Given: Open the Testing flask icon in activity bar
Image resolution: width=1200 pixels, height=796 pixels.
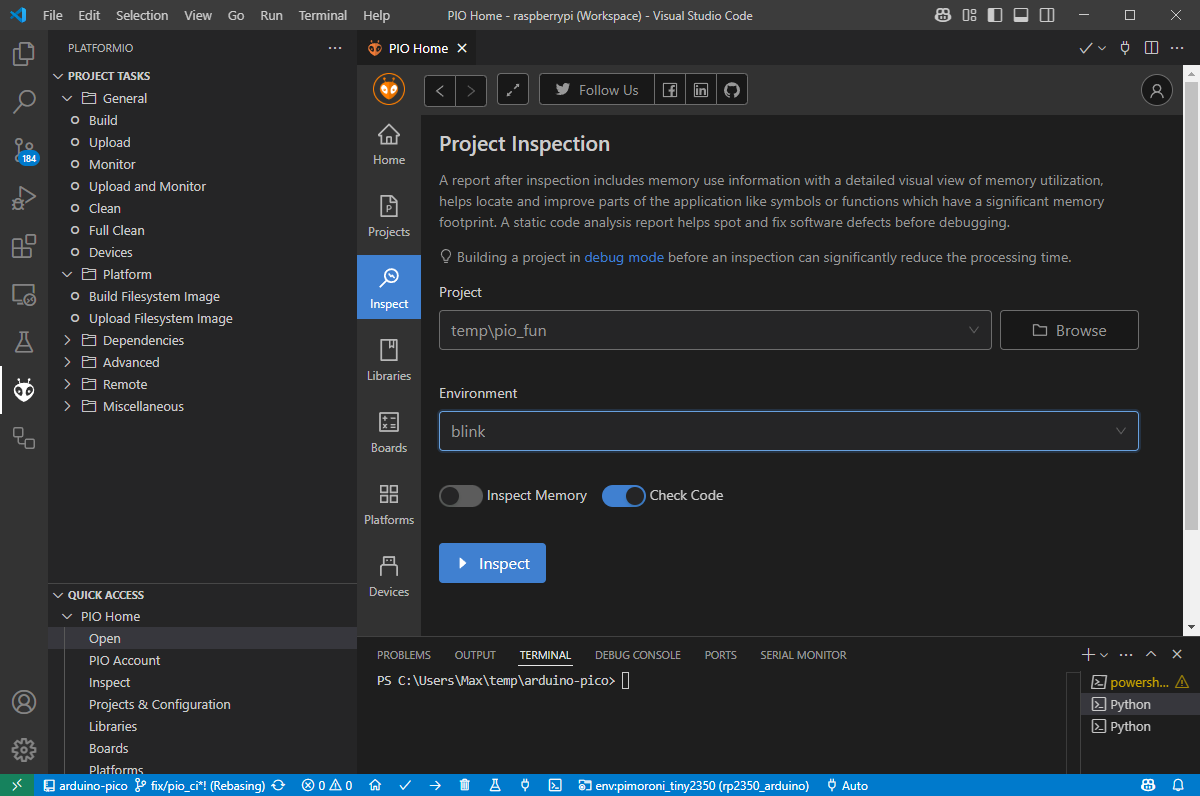Looking at the screenshot, I should pyautogui.click(x=24, y=342).
